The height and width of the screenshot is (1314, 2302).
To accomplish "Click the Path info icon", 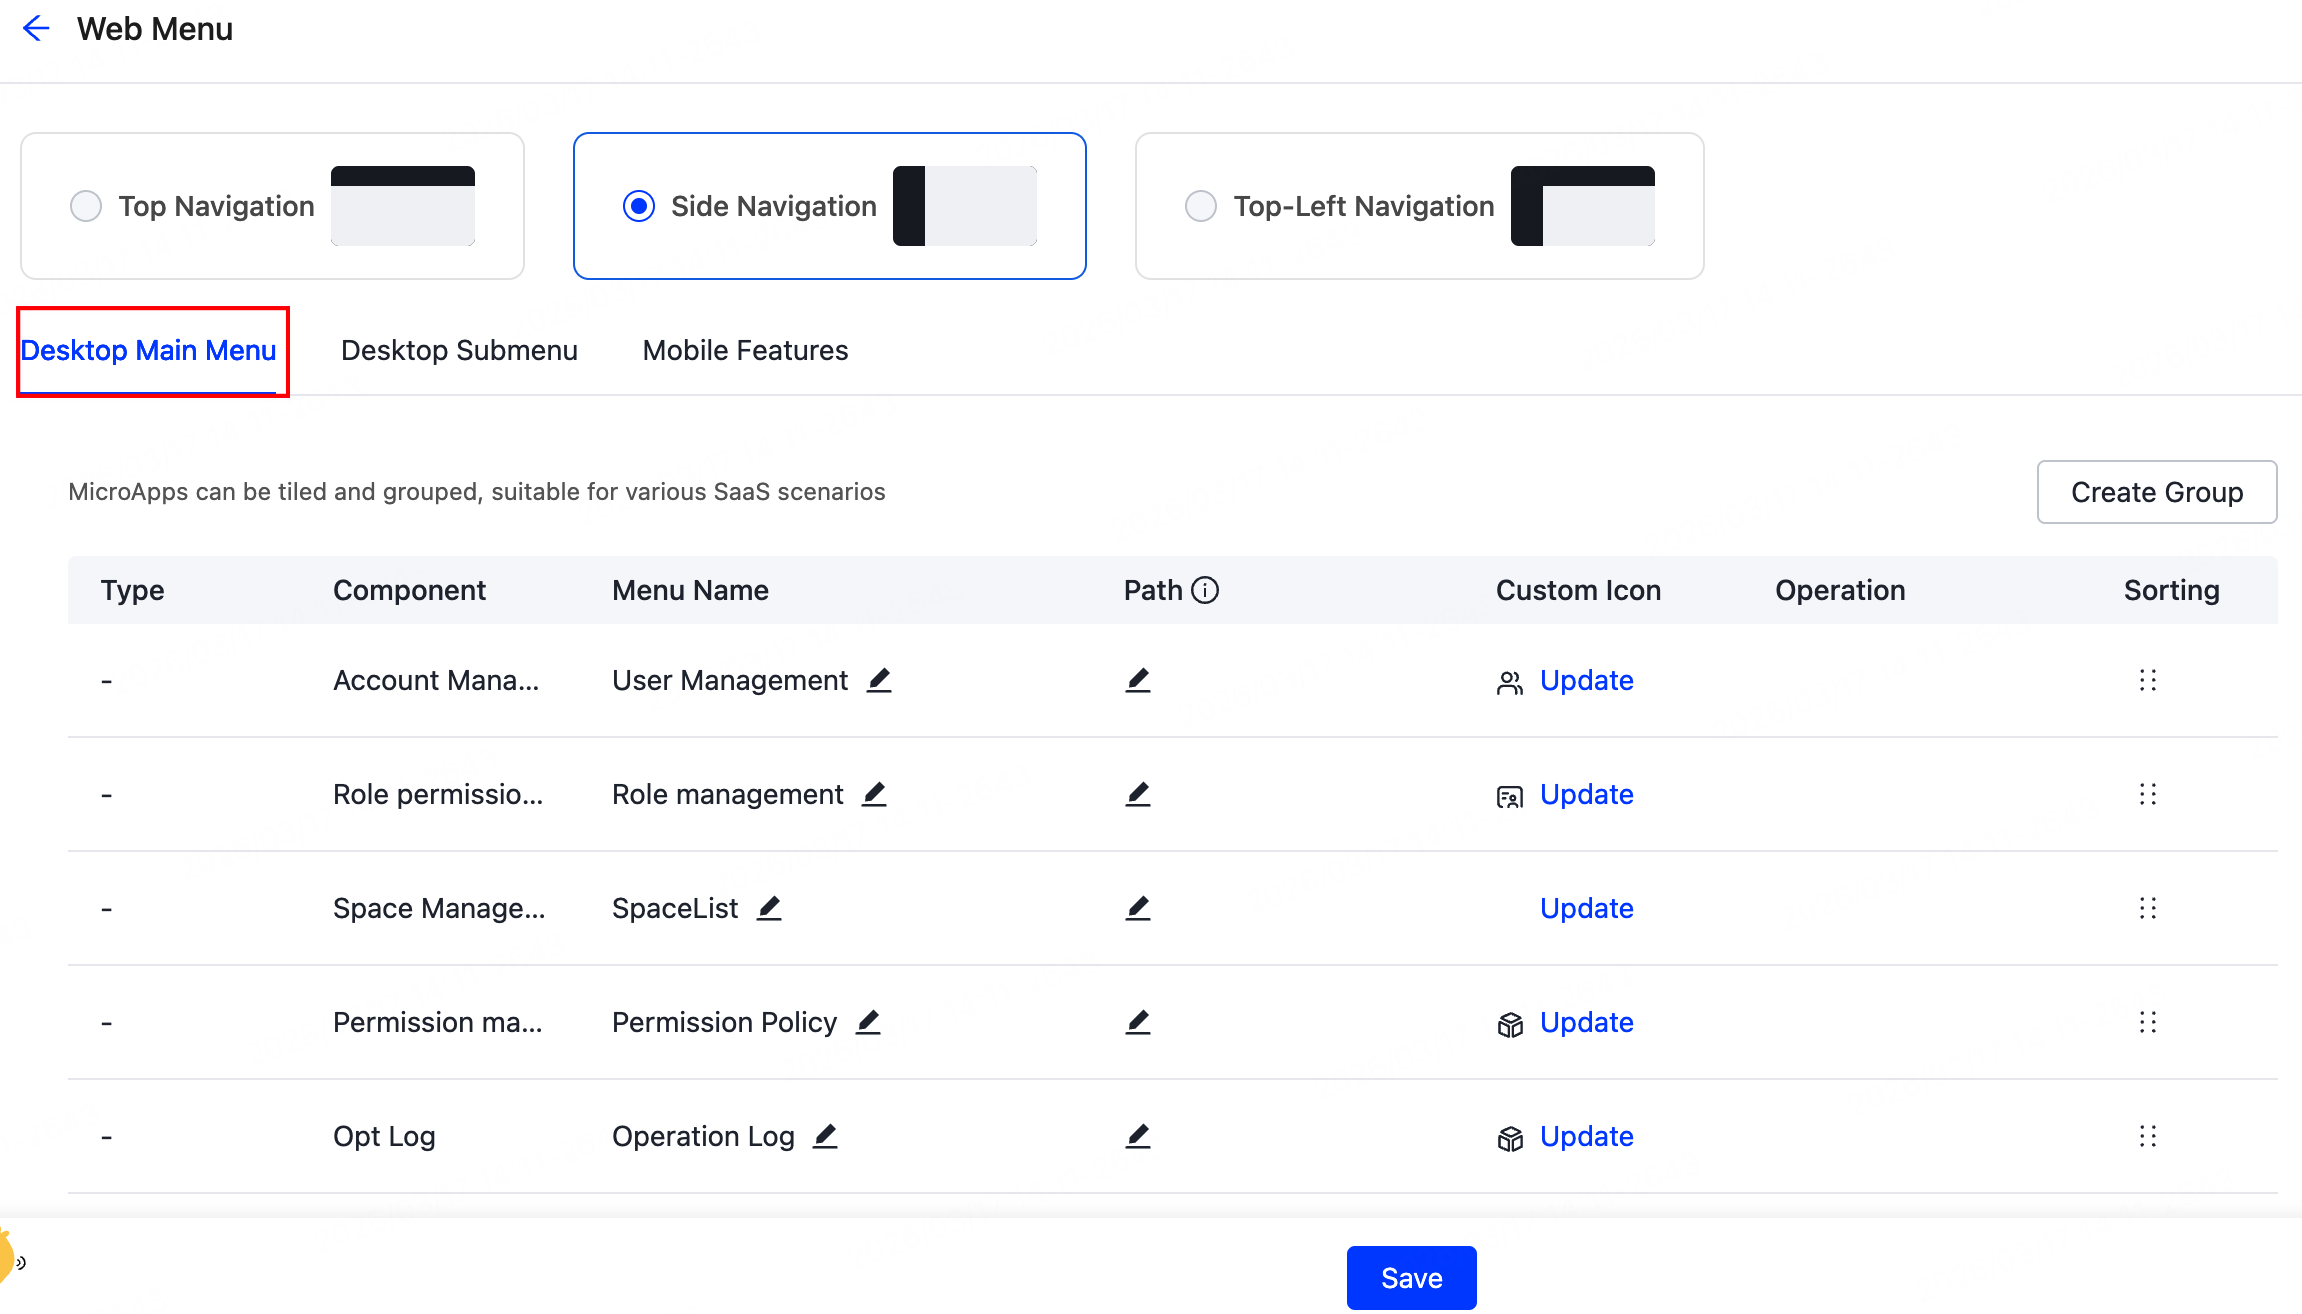I will coord(1205,591).
